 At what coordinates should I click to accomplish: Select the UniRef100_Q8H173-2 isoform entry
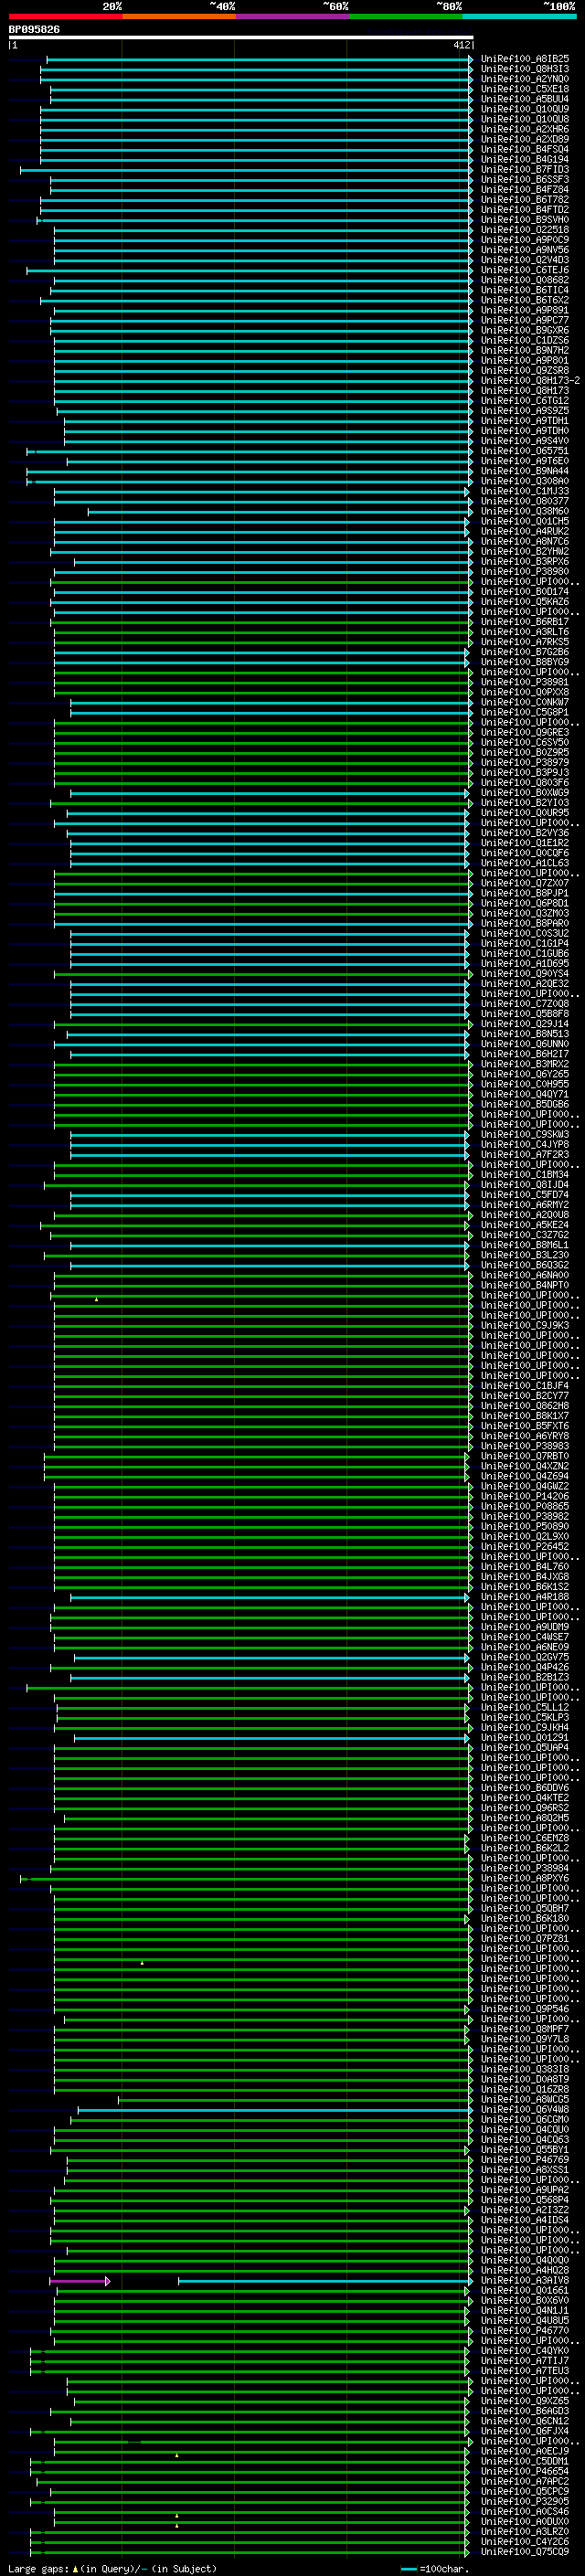tap(530, 381)
